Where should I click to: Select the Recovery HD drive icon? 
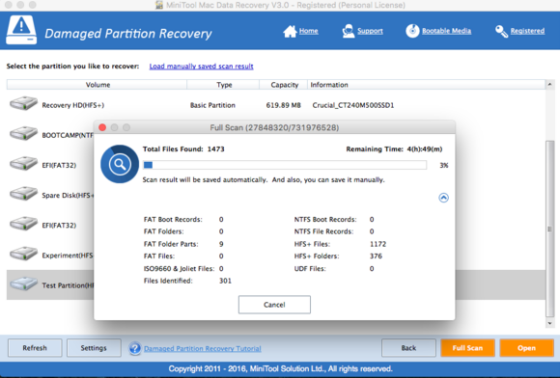(24, 103)
